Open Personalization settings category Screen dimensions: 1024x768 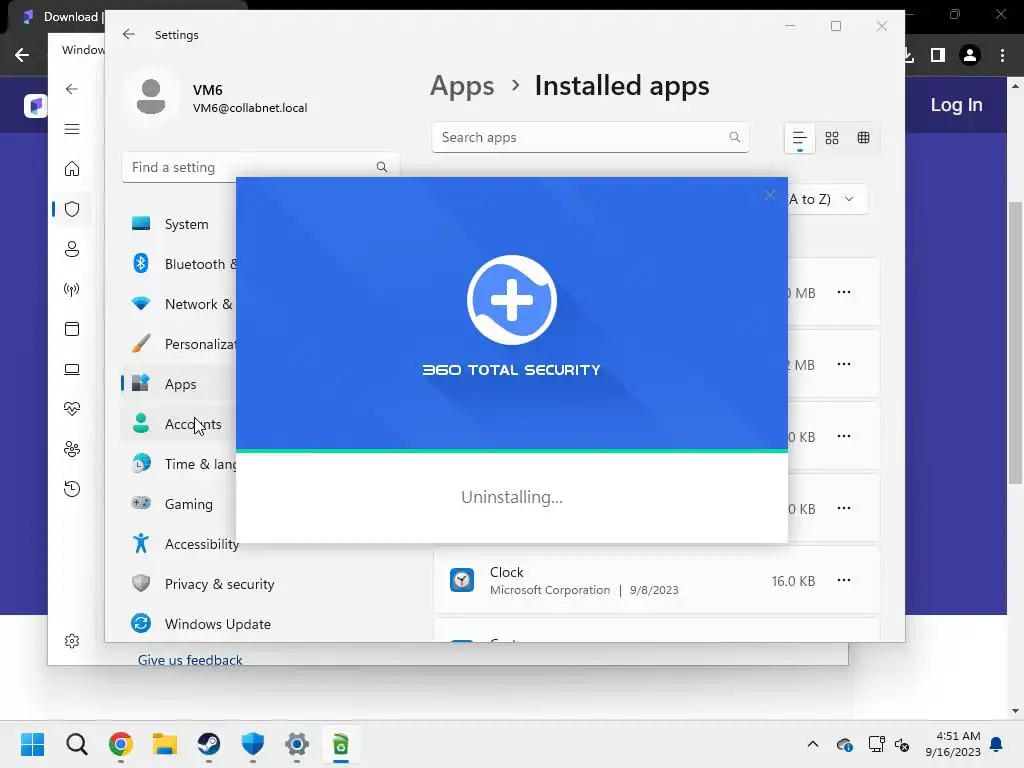(x=178, y=344)
